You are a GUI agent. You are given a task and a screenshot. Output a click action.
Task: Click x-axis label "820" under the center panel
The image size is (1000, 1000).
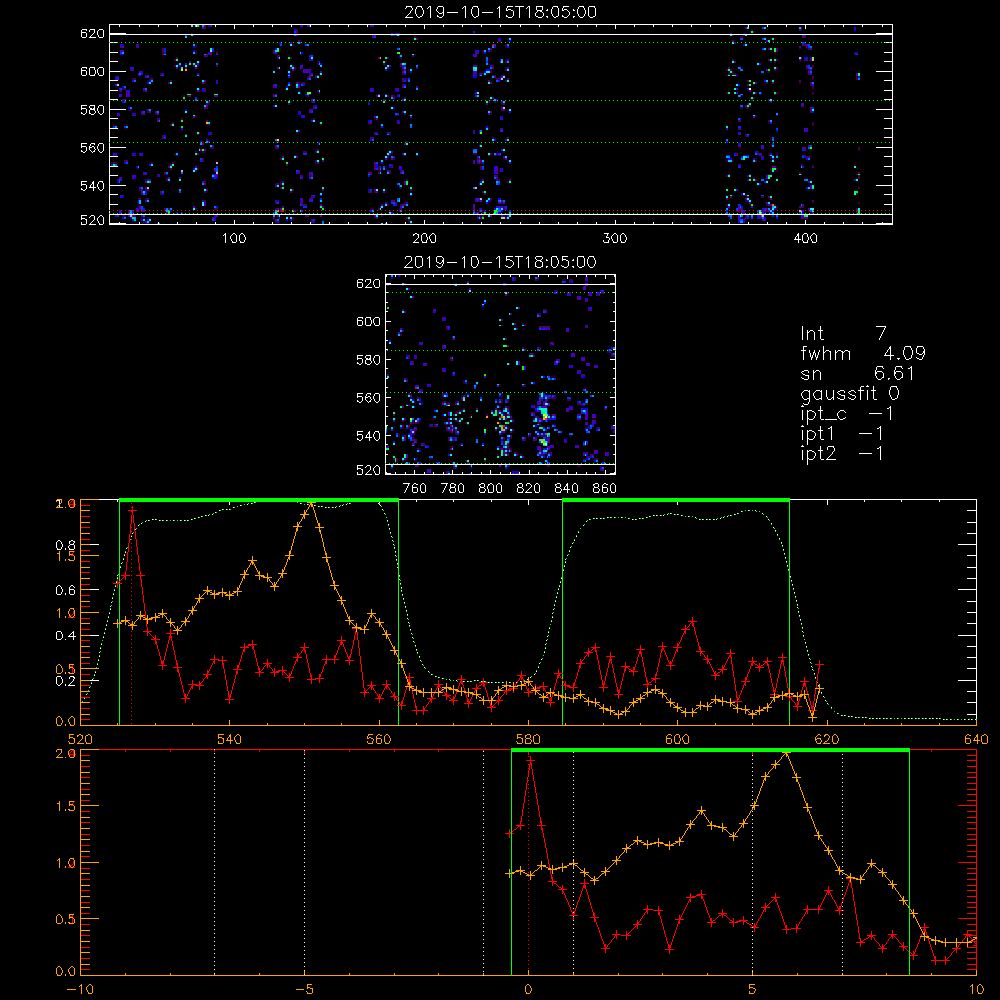click(x=529, y=489)
